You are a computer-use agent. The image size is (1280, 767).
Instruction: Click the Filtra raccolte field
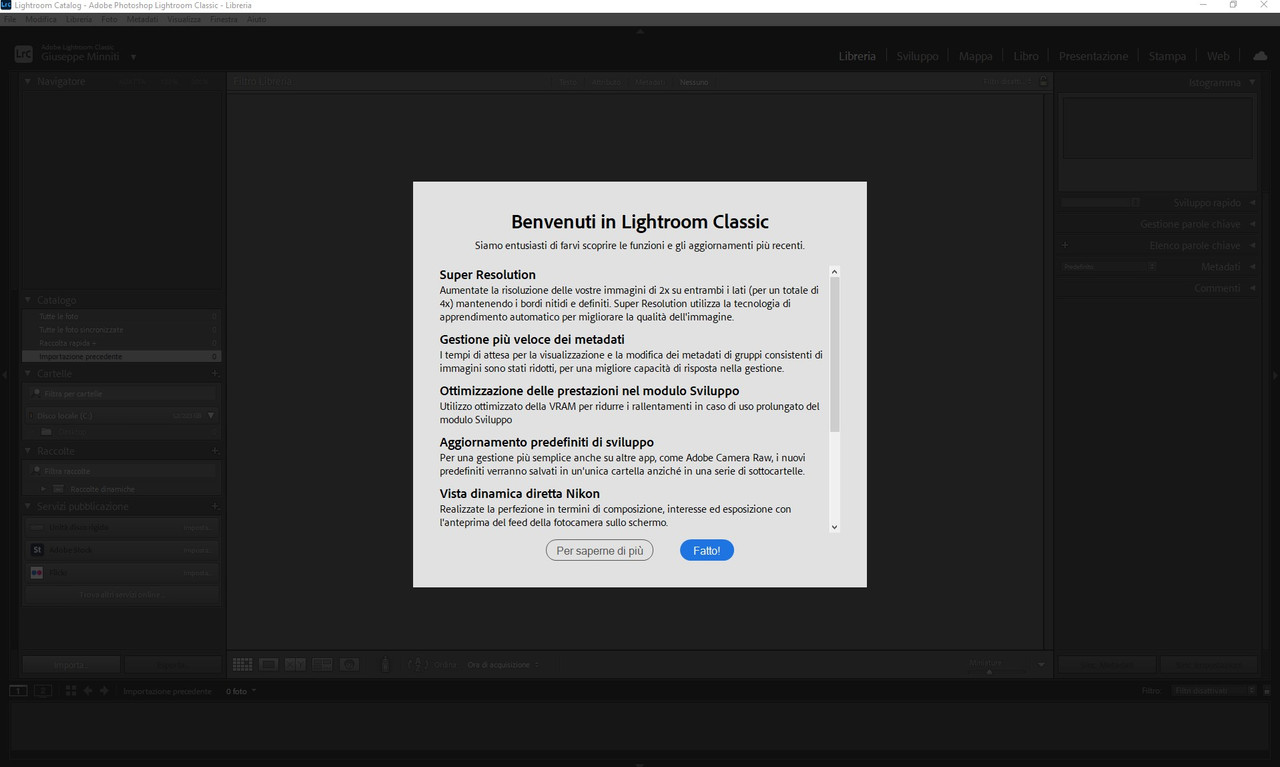[121, 471]
